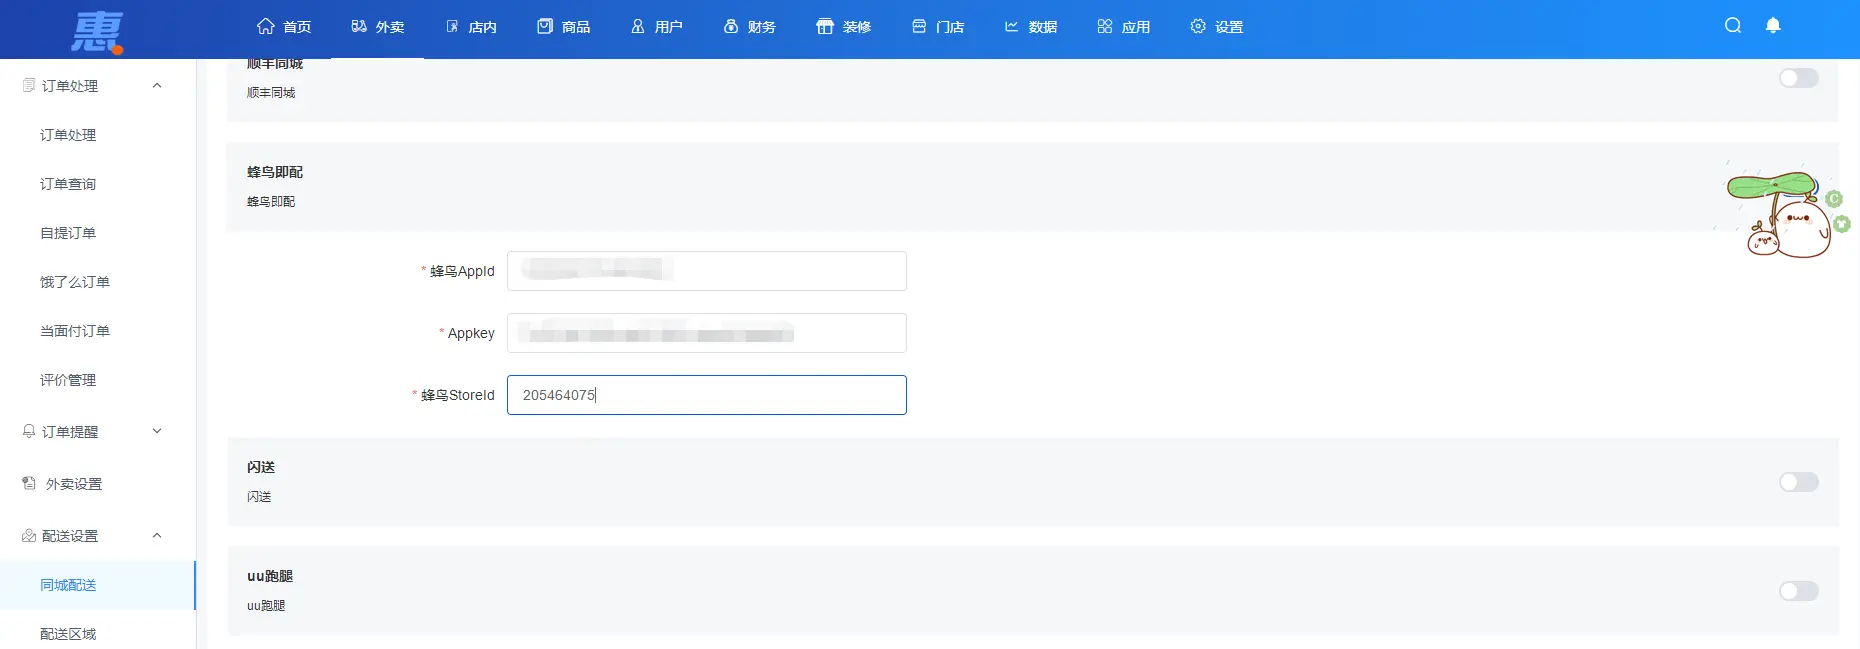This screenshot has width=1860, height=649.
Task: Open the search icon in top bar
Action: coord(1733,26)
